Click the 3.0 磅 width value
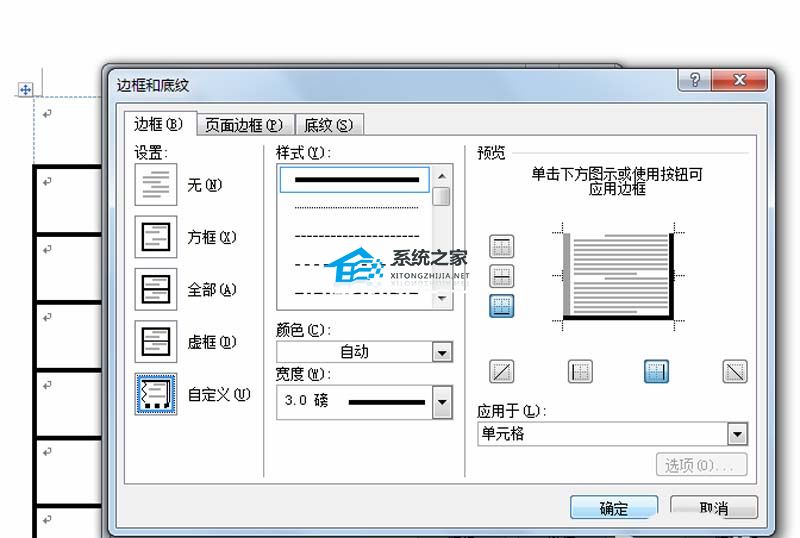The height and width of the screenshot is (538, 800). point(307,400)
